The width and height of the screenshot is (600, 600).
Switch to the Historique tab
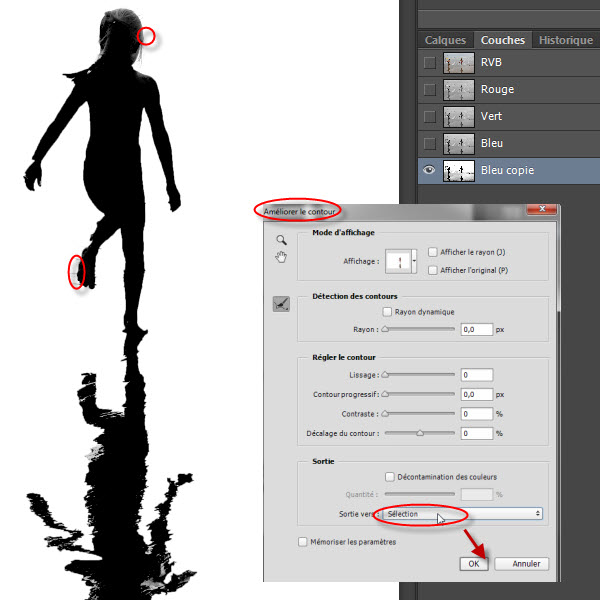(565, 41)
